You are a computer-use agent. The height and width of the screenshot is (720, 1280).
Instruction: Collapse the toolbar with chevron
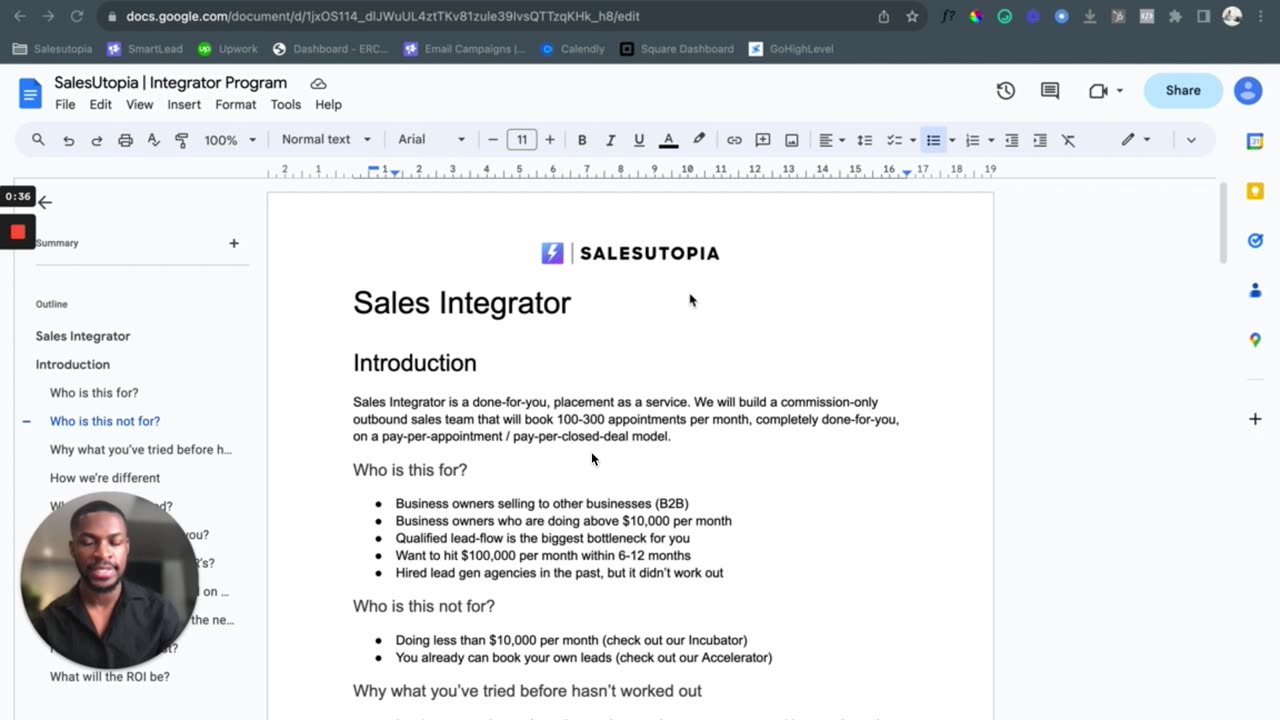click(1191, 140)
